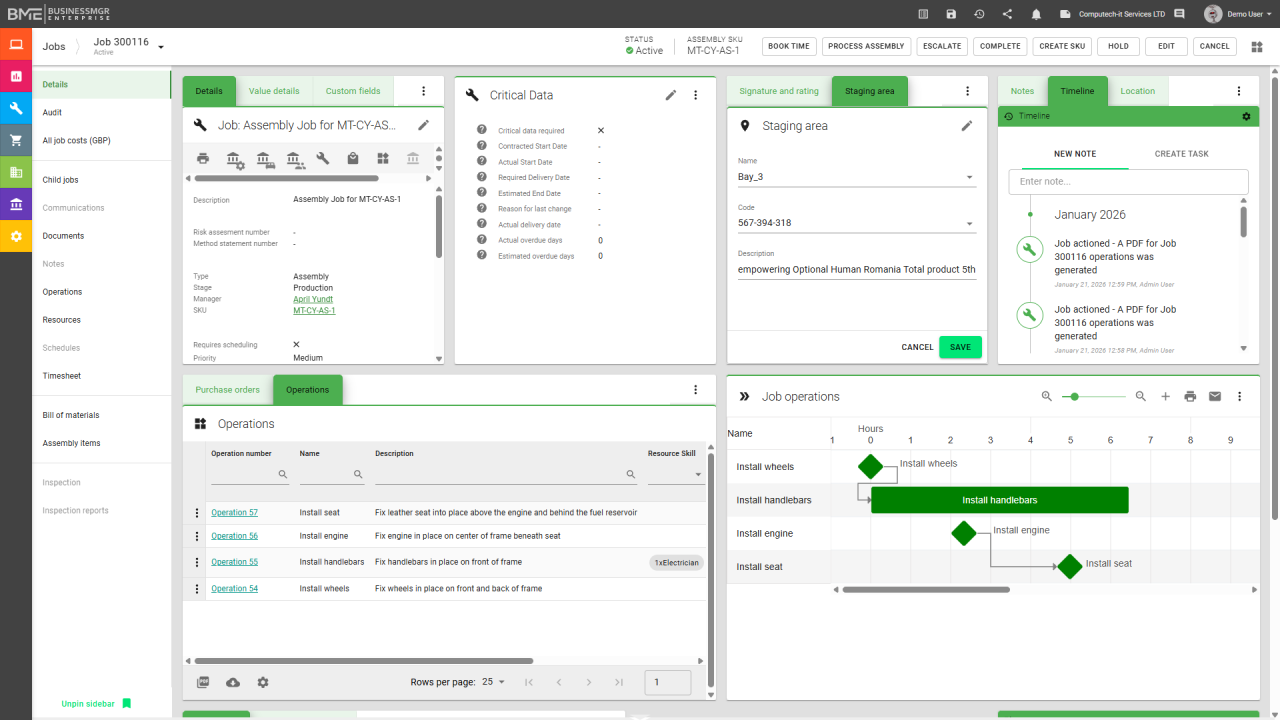The image size is (1280, 720).
Task: Click the orange monitor icon in left rail
Action: pos(16,45)
